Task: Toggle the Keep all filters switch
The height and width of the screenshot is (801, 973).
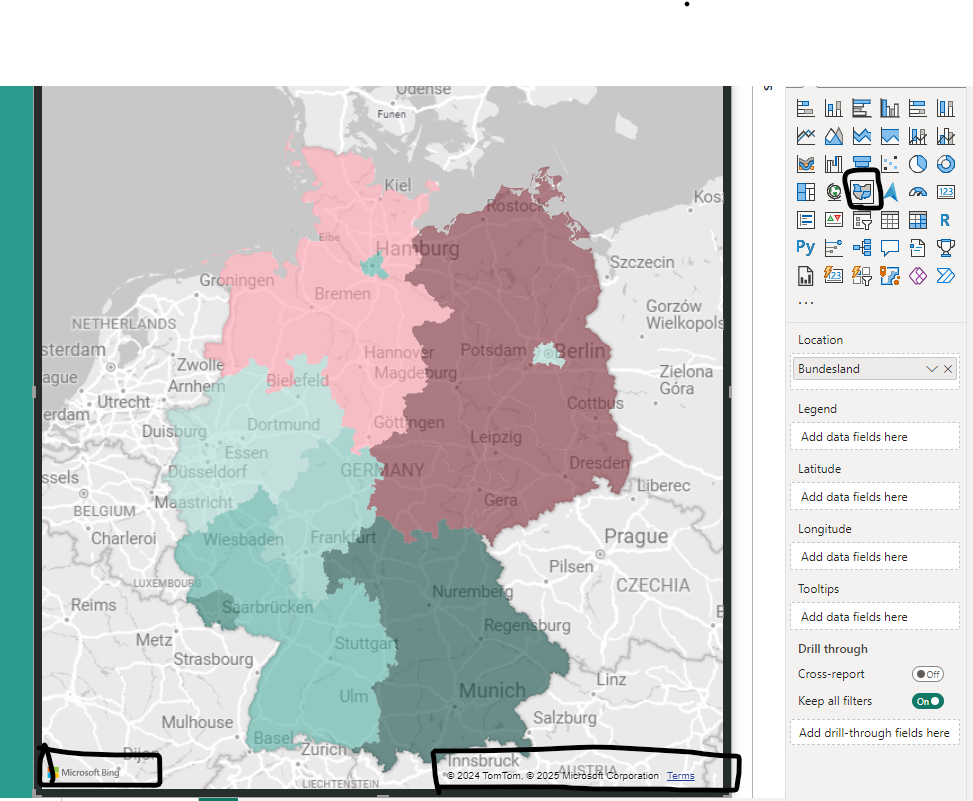Action: (x=928, y=701)
